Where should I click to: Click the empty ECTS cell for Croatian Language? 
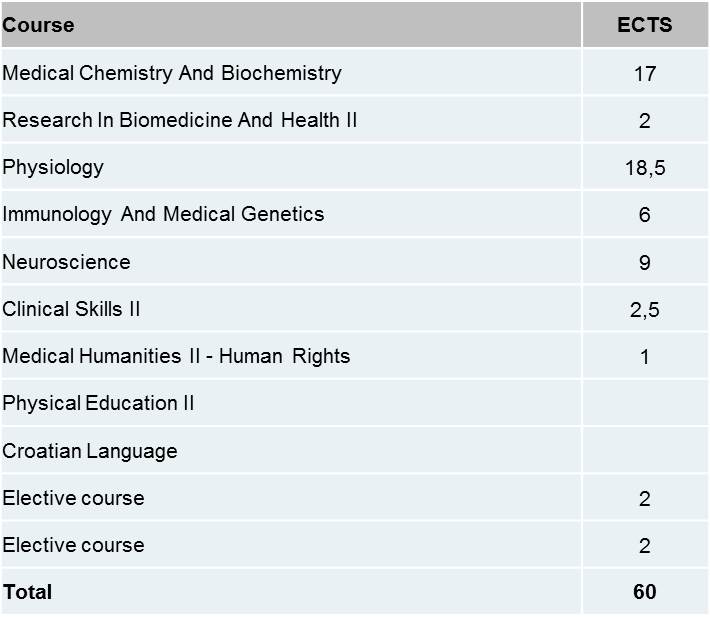click(645, 450)
